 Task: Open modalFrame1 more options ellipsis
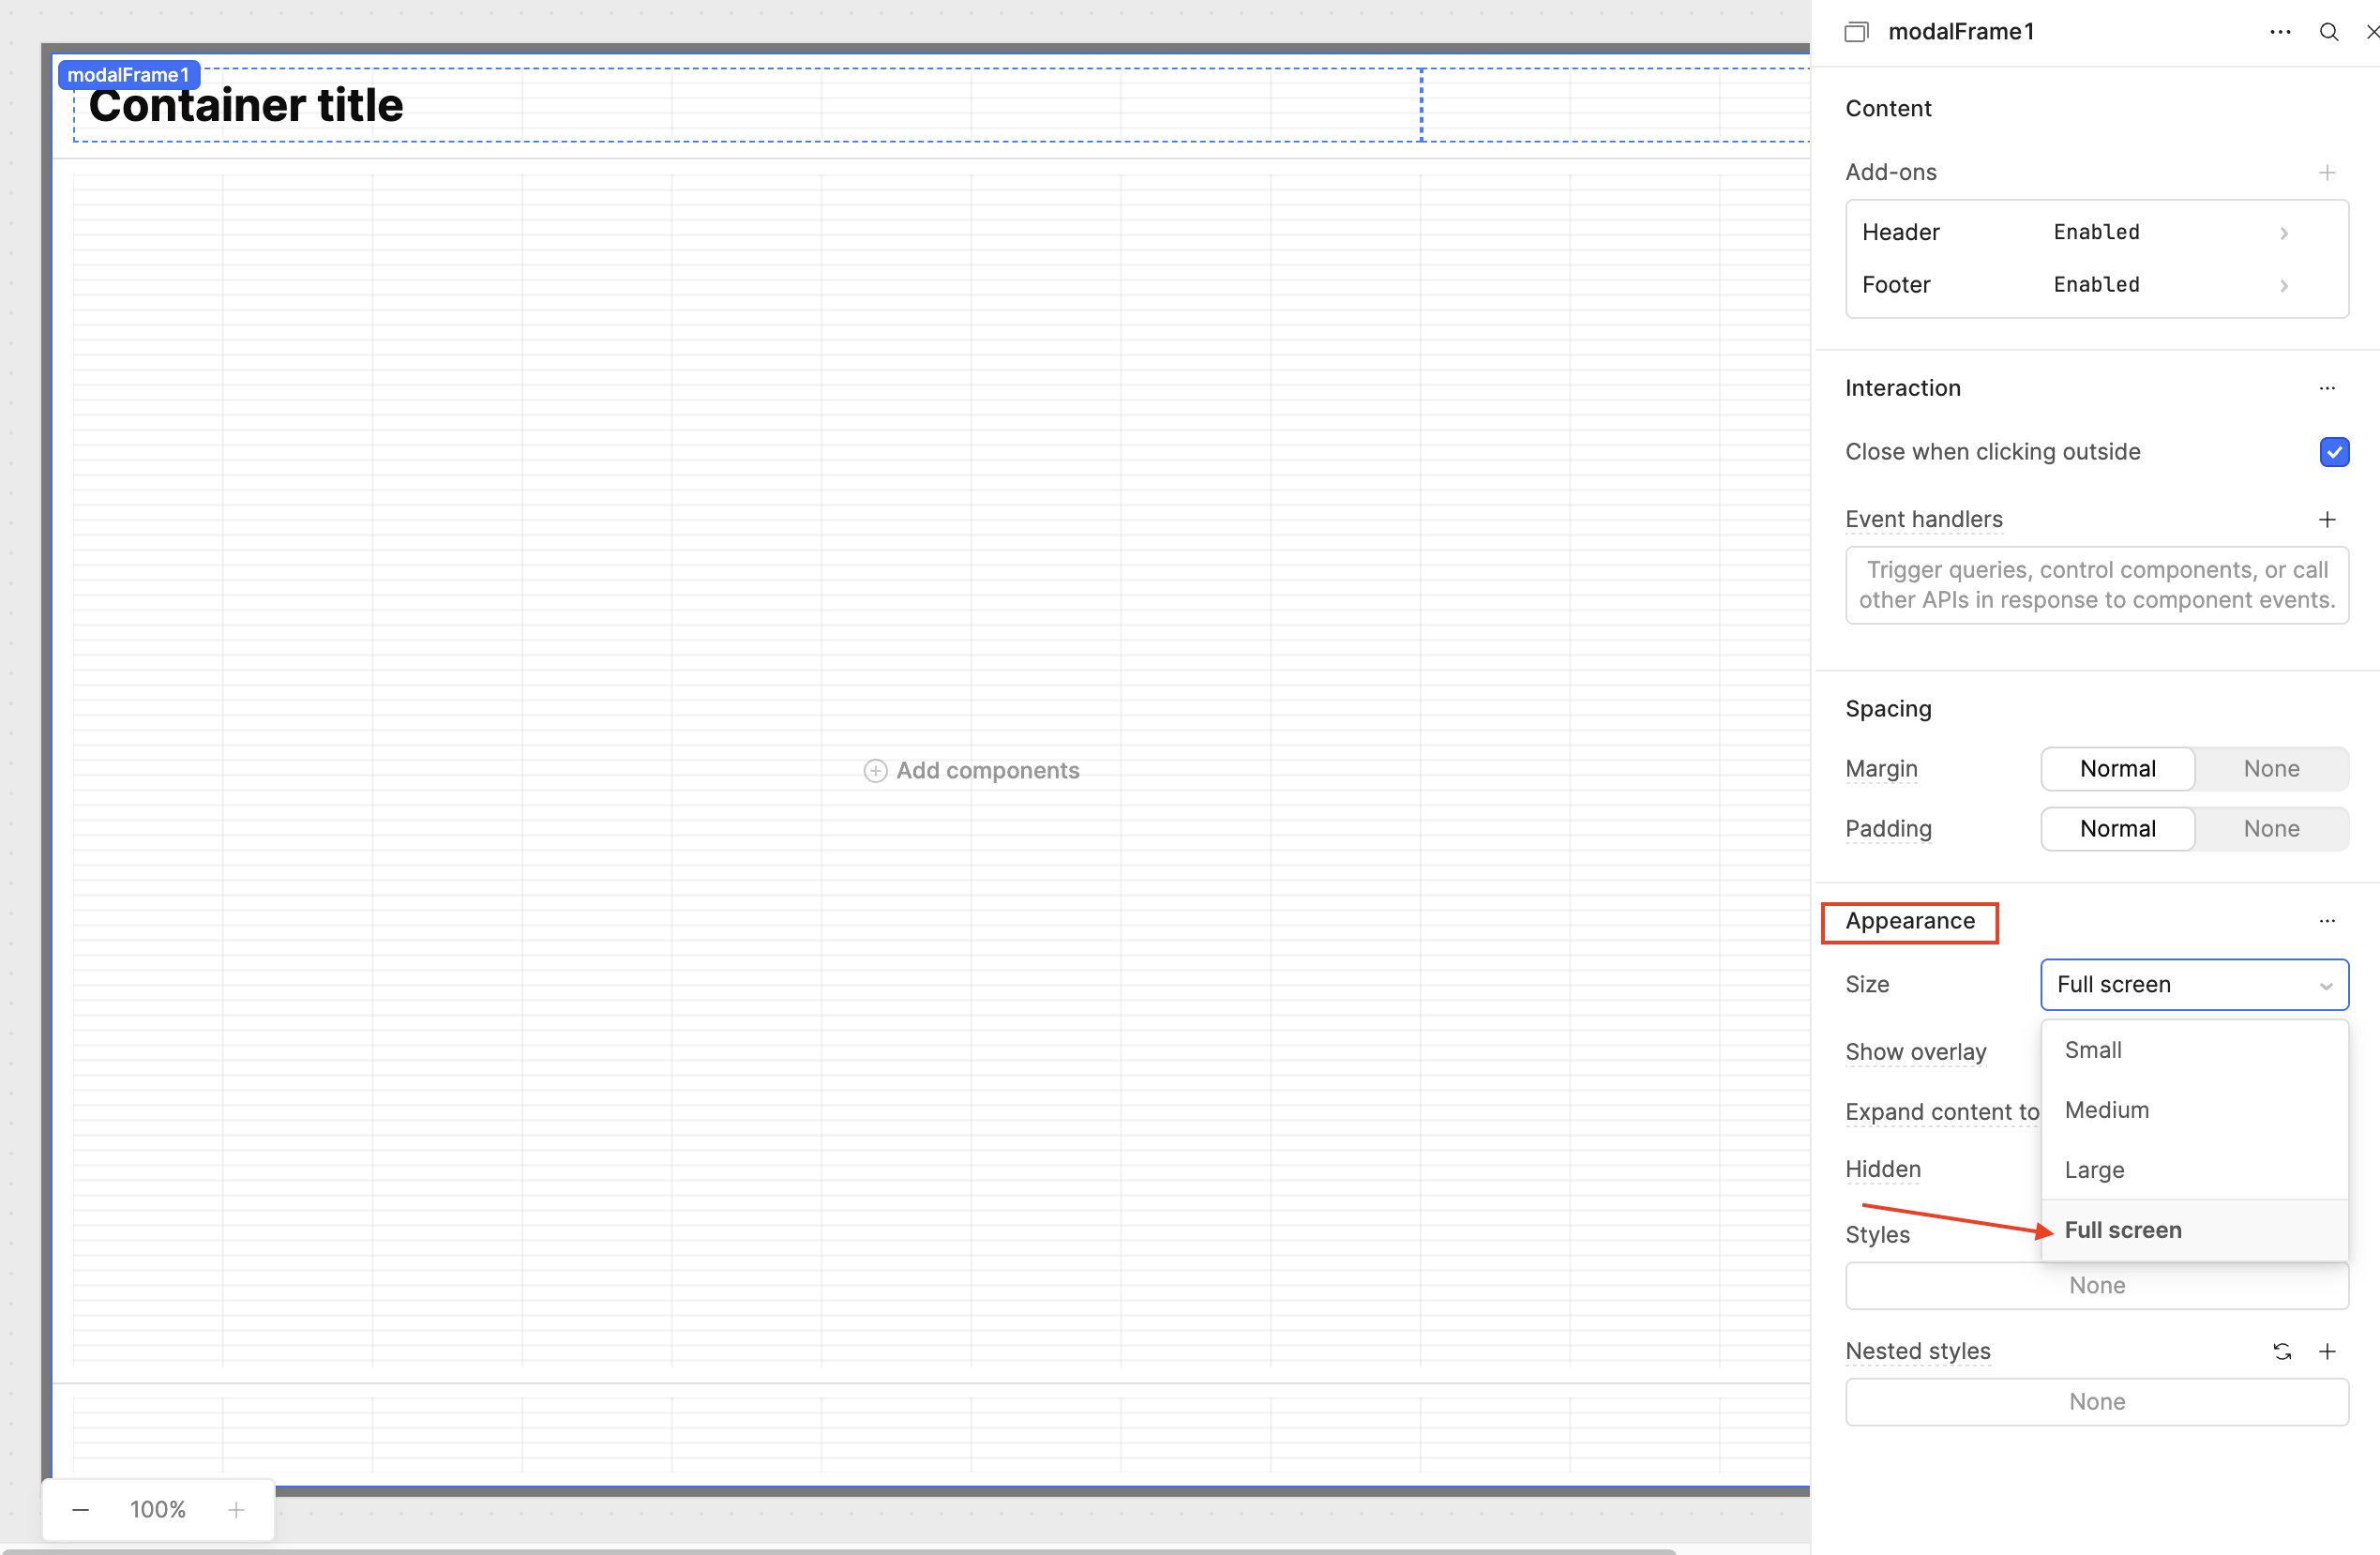pyautogui.click(x=2279, y=32)
